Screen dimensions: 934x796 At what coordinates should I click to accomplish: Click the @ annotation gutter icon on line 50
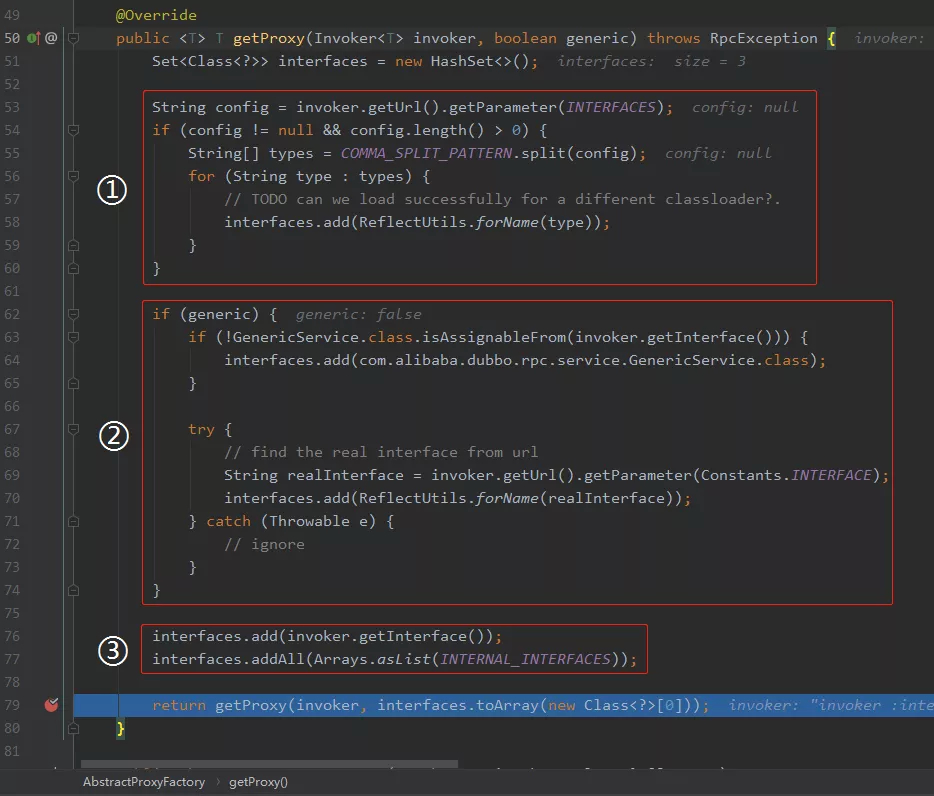click(51, 38)
